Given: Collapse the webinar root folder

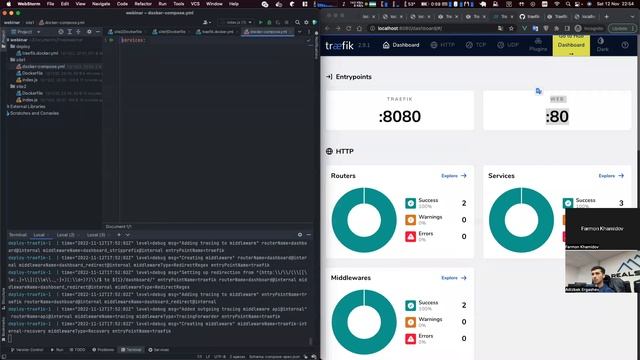Looking at the screenshot, I should coord(8,40).
